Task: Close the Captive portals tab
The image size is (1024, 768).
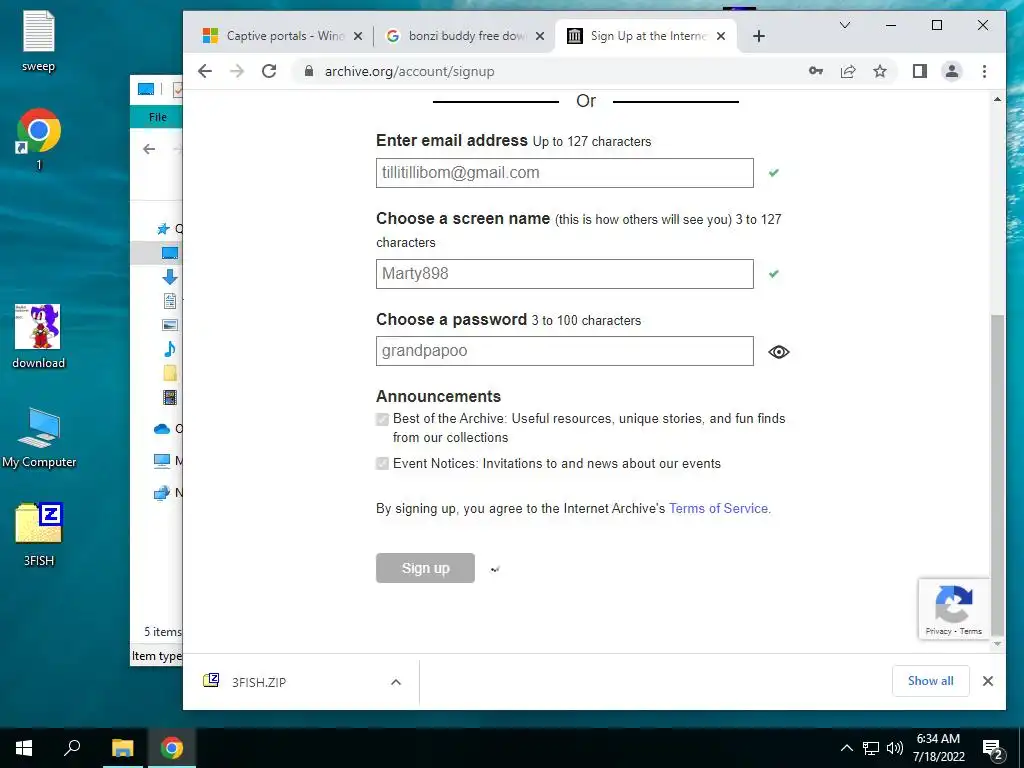Action: tap(358, 36)
